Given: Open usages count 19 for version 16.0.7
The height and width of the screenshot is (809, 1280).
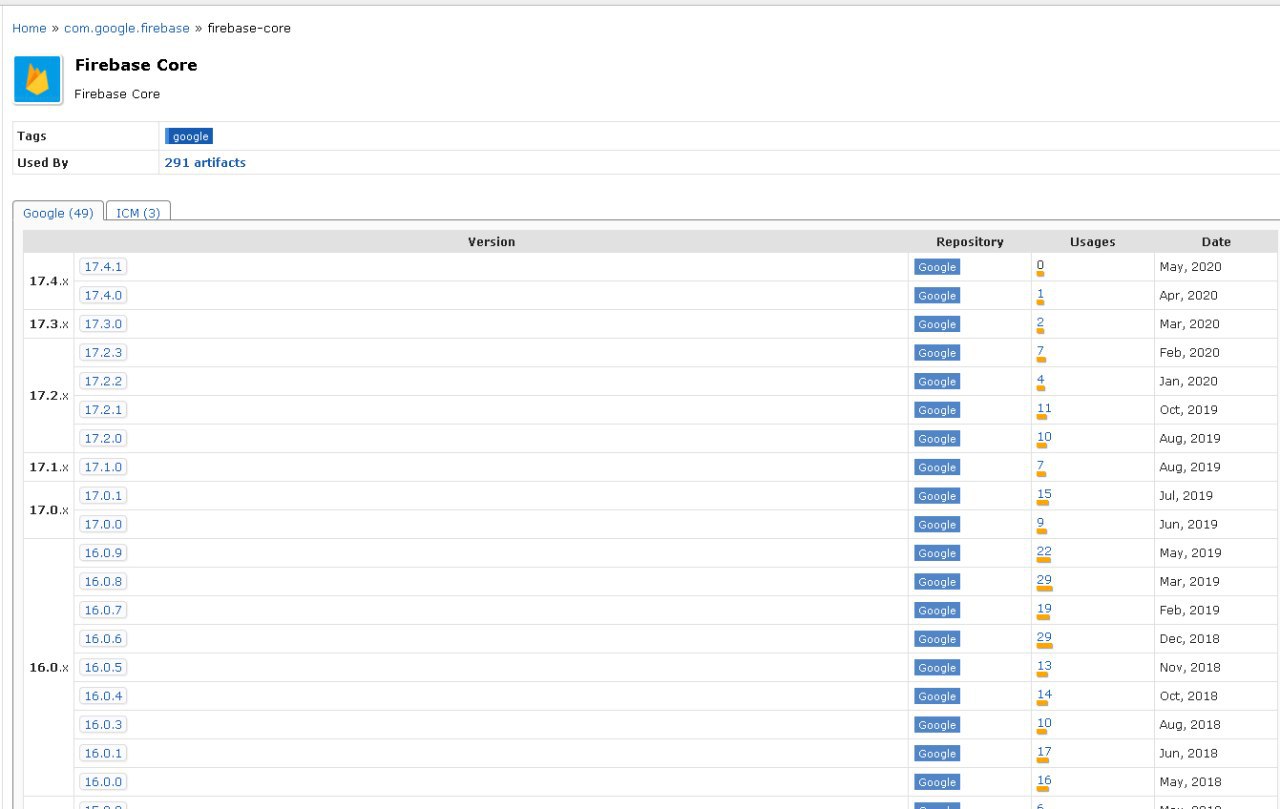Looking at the screenshot, I should 1044,609.
